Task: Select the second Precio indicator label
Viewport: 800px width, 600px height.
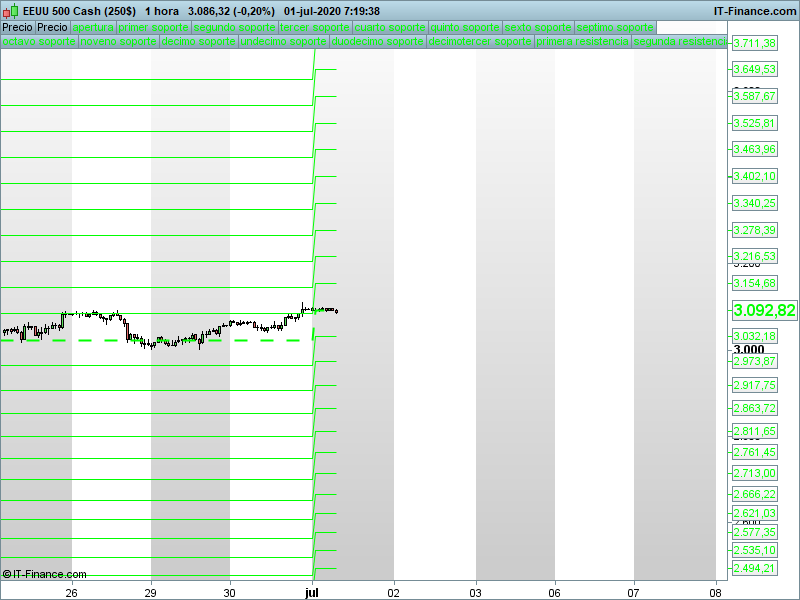Action: (x=52, y=28)
